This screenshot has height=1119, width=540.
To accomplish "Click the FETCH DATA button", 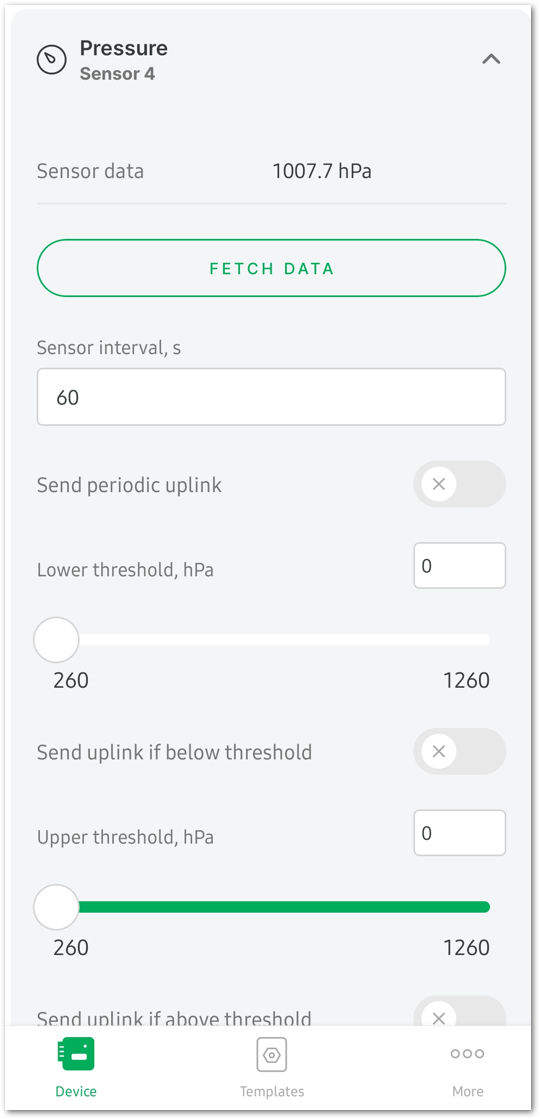I will click(271, 268).
